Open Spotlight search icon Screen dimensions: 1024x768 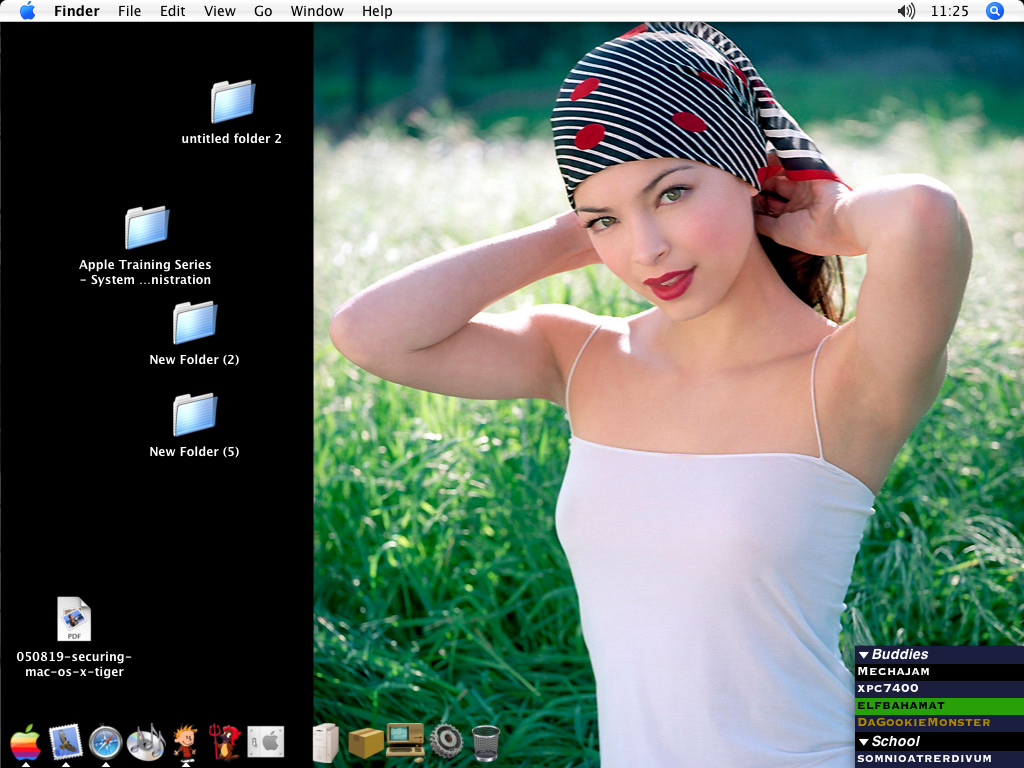(x=994, y=11)
